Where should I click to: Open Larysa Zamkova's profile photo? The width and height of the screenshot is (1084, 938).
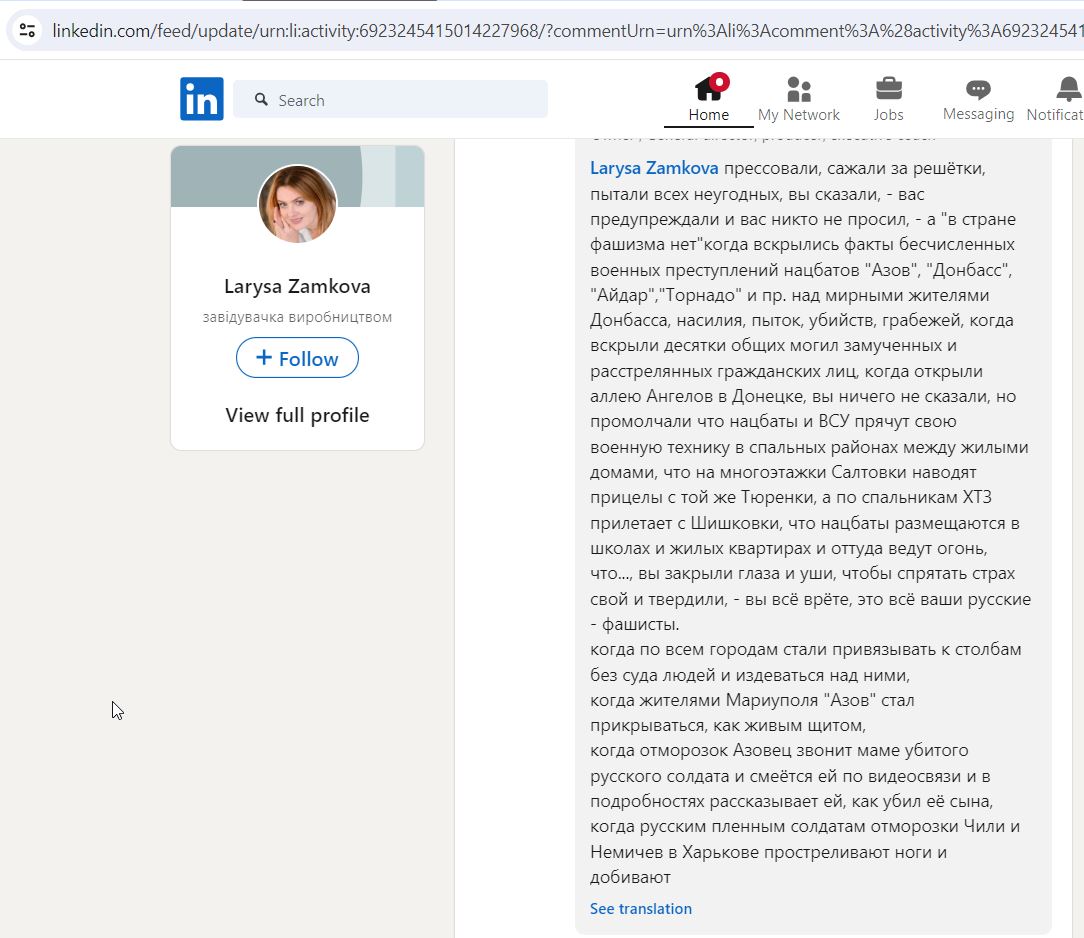pyautogui.click(x=297, y=205)
